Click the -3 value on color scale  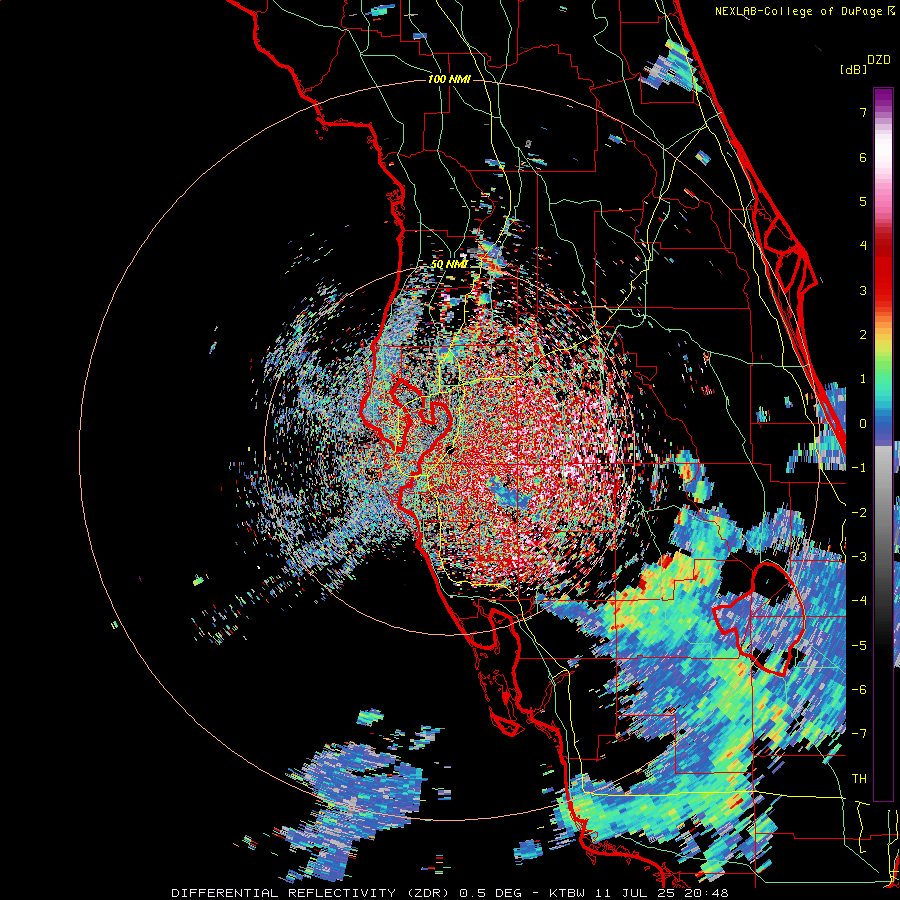coord(859,557)
